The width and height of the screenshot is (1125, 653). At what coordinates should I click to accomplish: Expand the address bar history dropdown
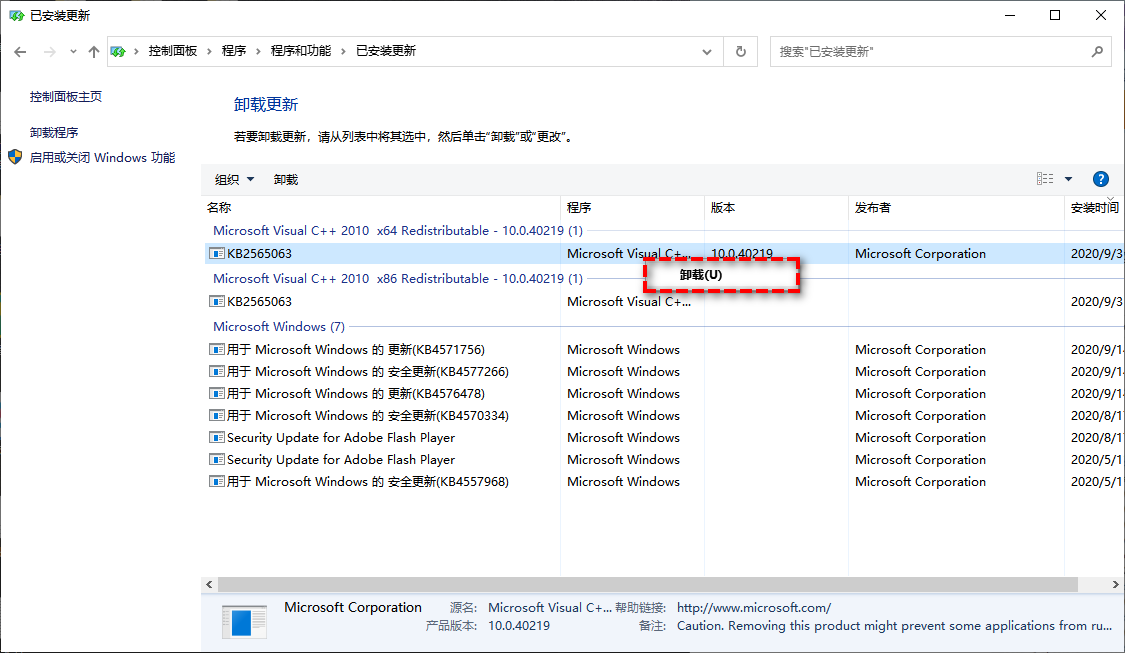[x=707, y=52]
